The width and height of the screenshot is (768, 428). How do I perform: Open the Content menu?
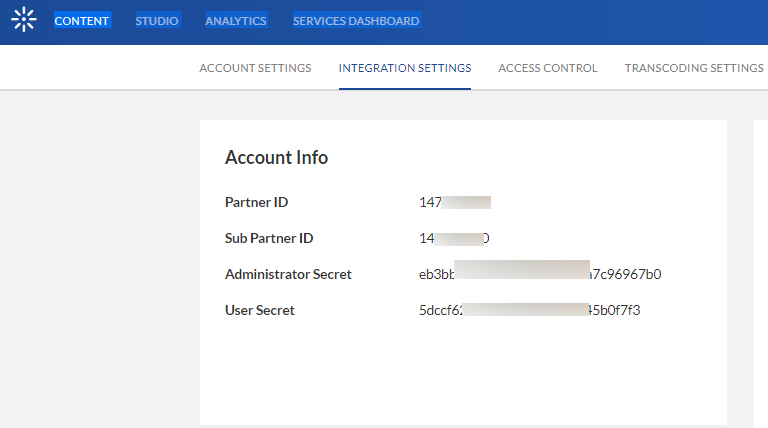82,21
